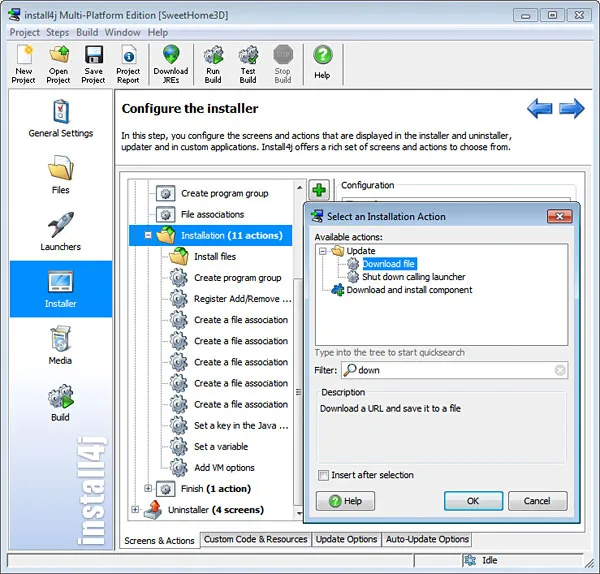This screenshot has height=574, width=600.
Task: Select the Screens & Actions tab
Action: pyautogui.click(x=159, y=541)
